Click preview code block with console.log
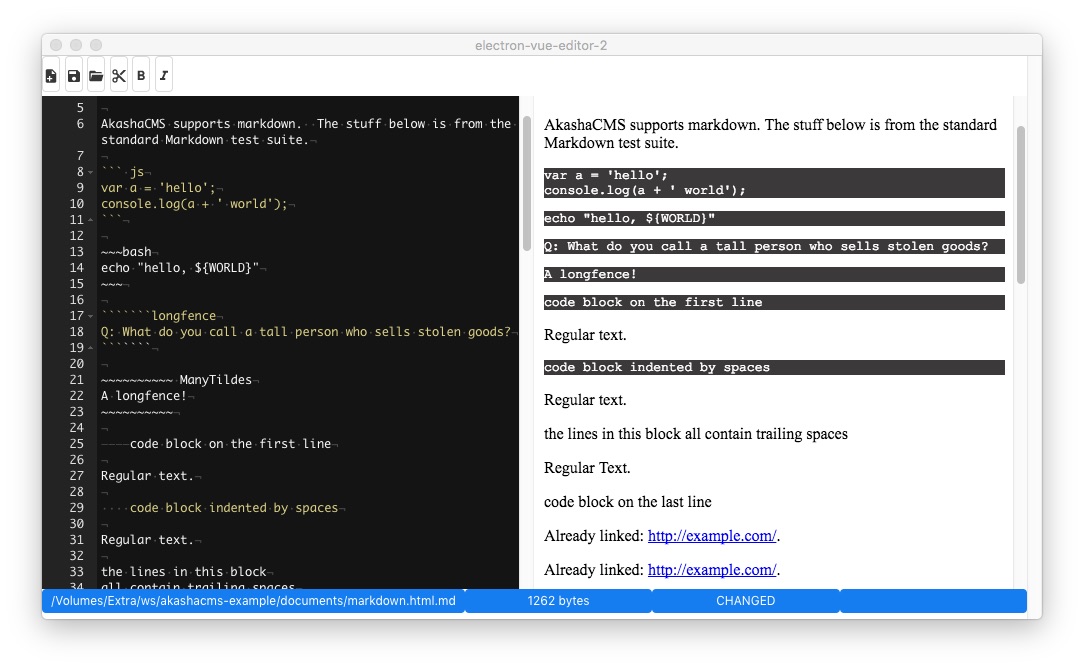This screenshot has width=1084, height=669. pos(774,182)
